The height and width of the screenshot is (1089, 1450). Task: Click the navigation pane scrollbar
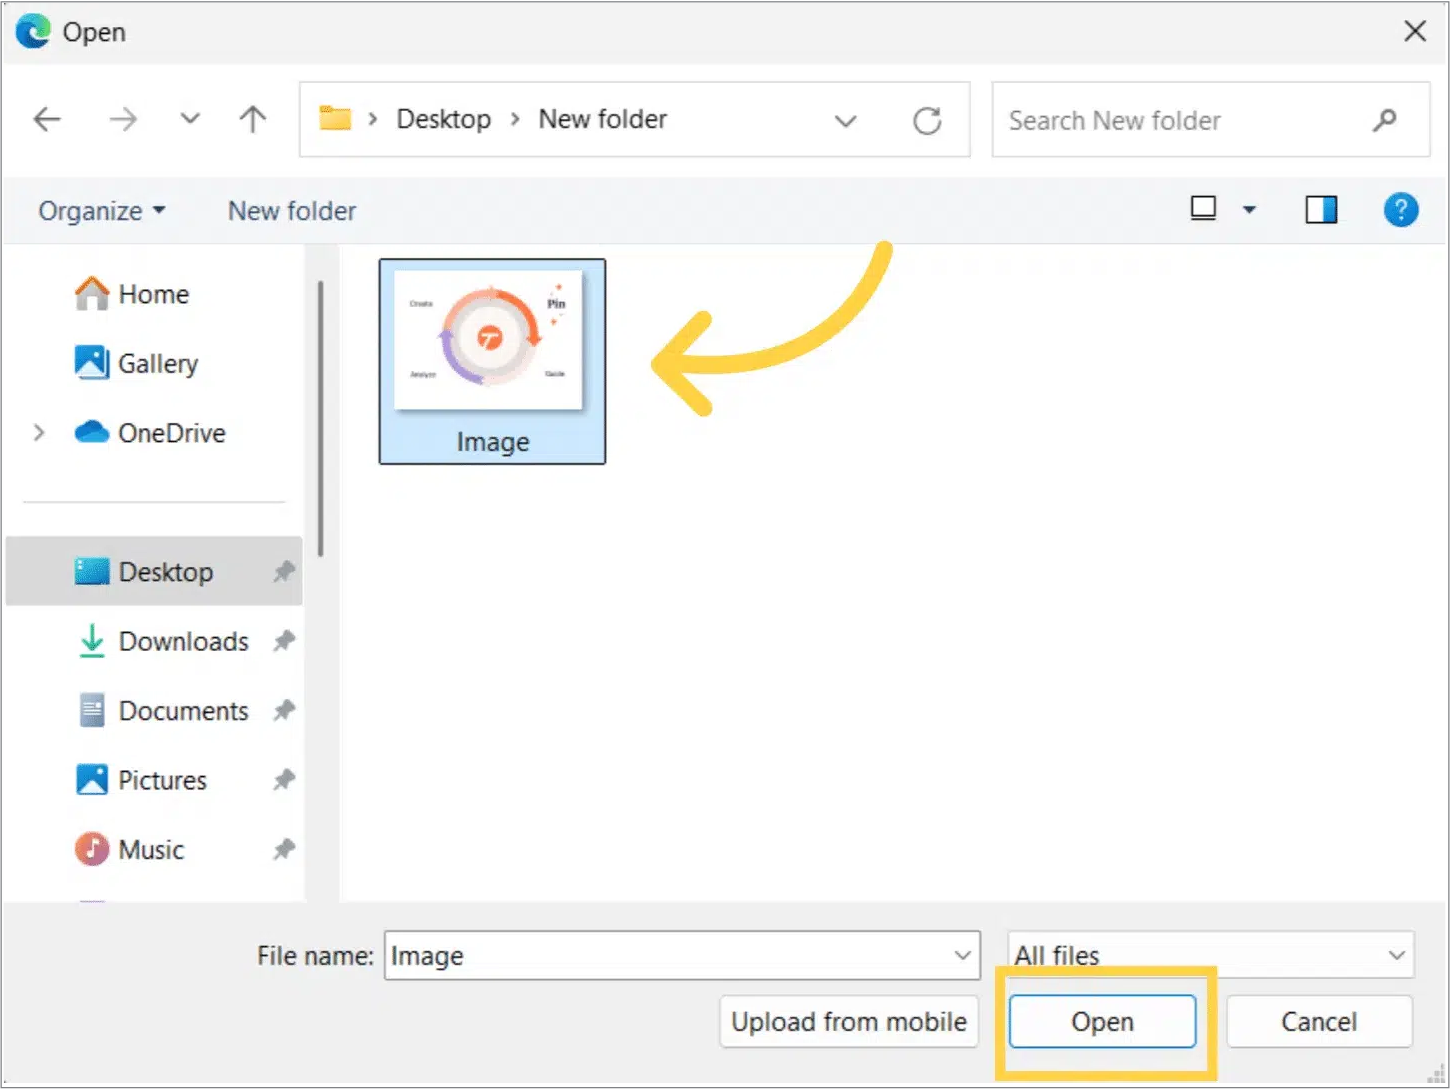click(320, 420)
